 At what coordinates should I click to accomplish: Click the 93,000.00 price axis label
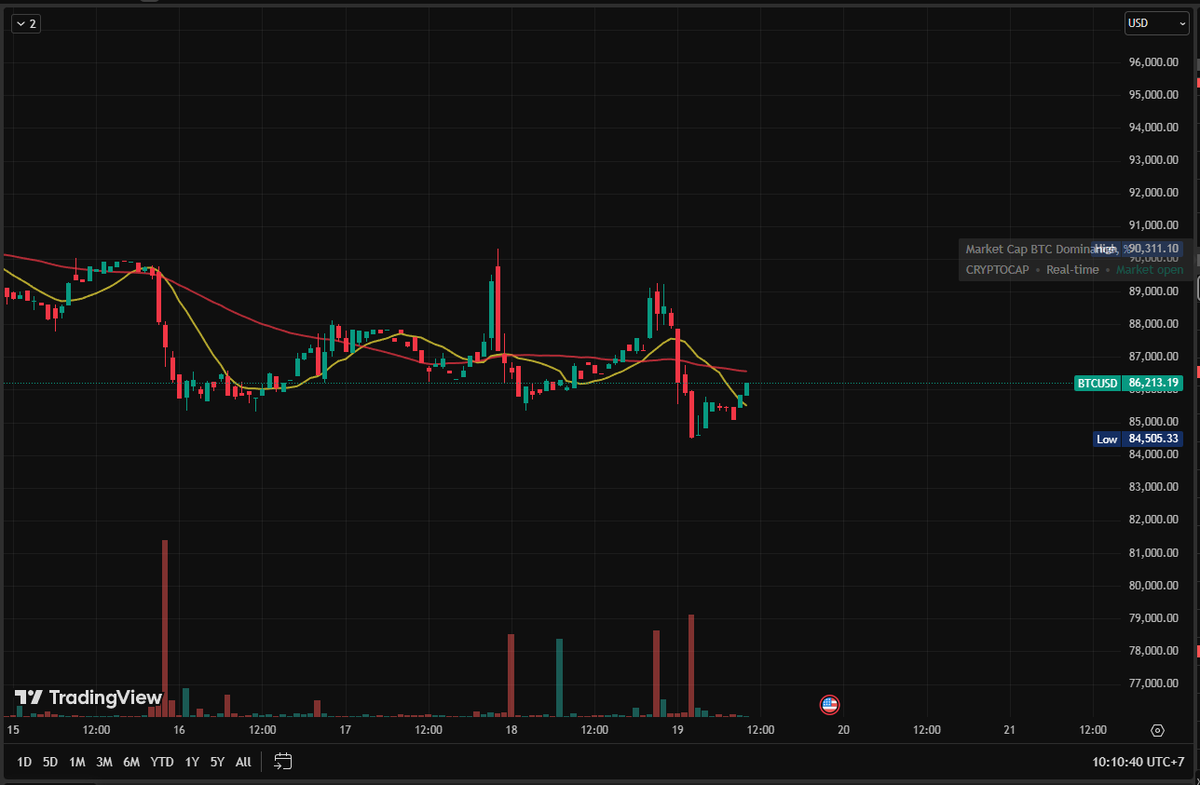[1155, 160]
